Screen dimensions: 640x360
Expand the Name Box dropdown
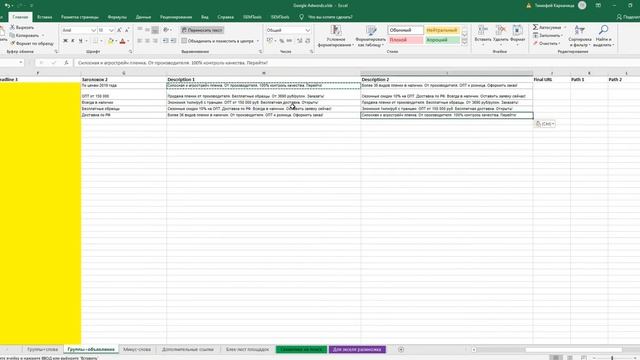[x=21, y=63]
